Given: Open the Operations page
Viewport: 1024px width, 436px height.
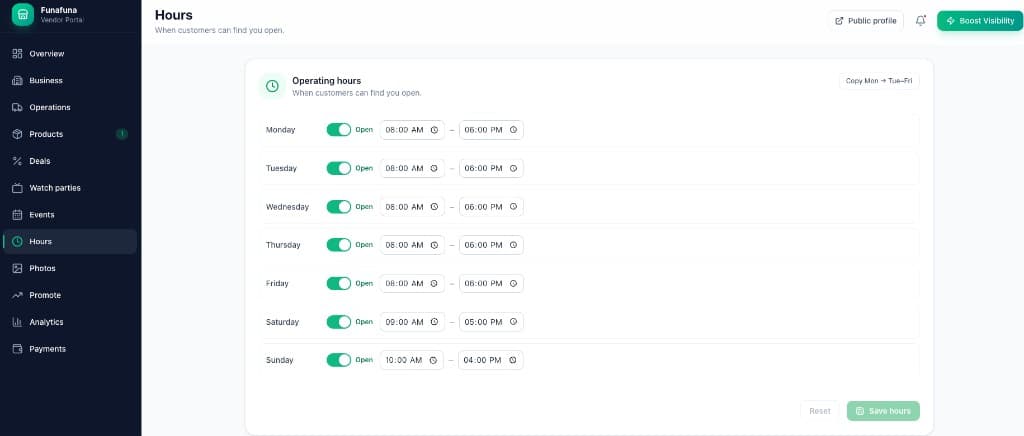Looking at the screenshot, I should coord(70,107).
